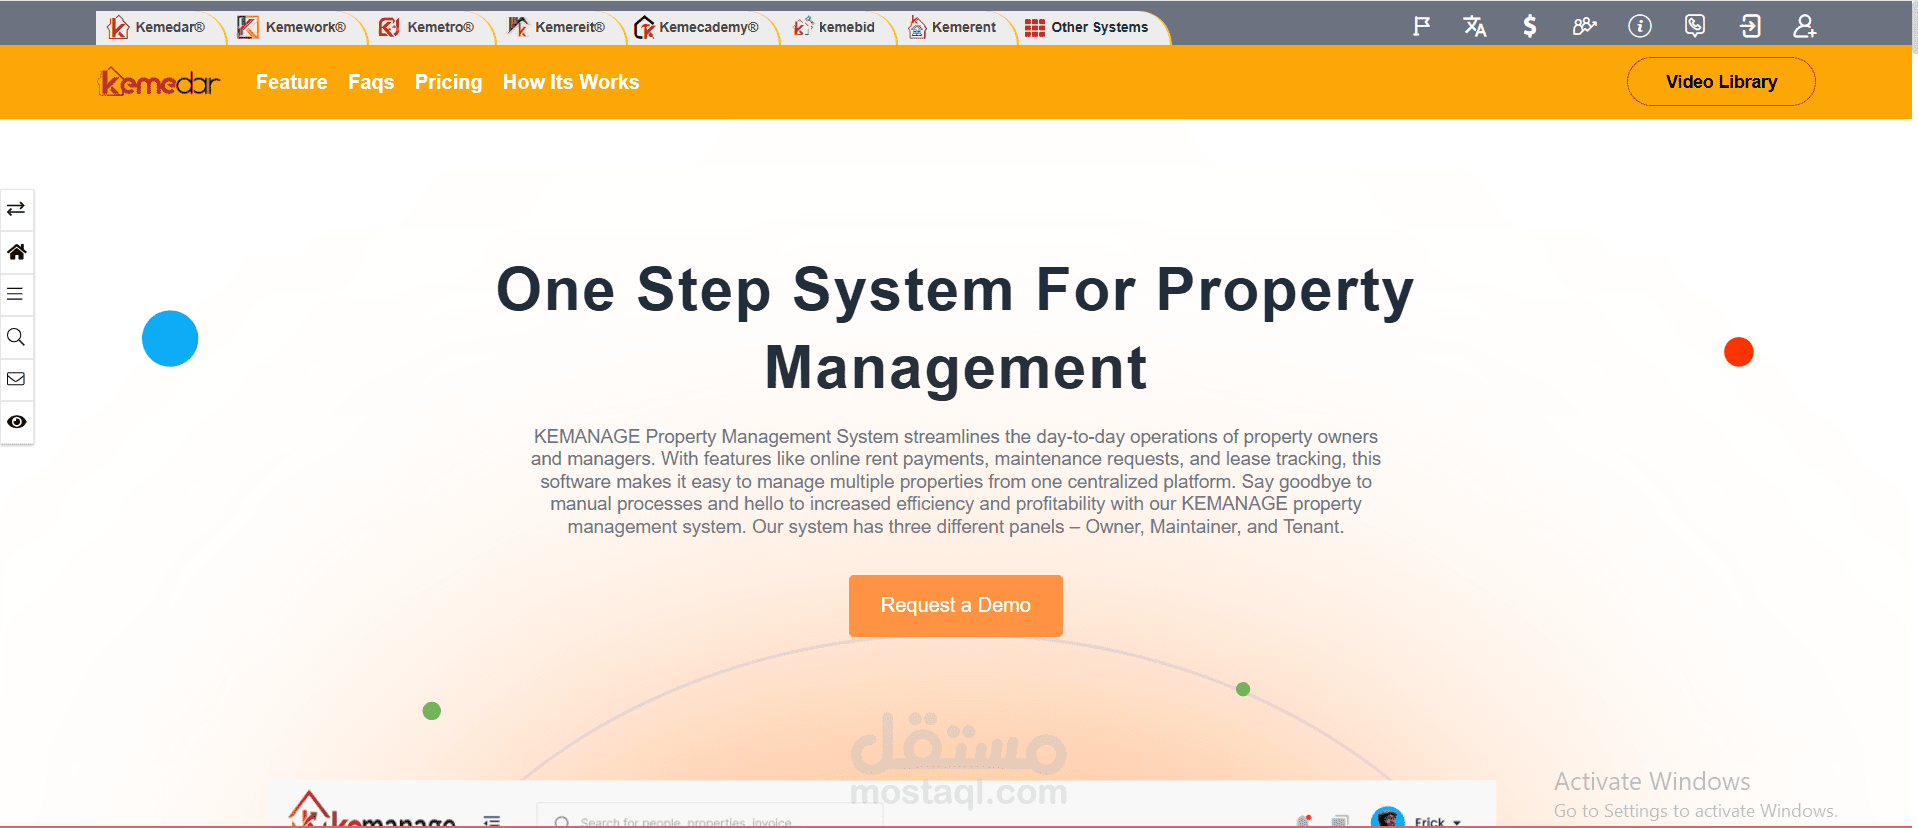The width and height of the screenshot is (1918, 828).
Task: Click the add user sign-up icon
Action: pyautogui.click(x=1804, y=26)
